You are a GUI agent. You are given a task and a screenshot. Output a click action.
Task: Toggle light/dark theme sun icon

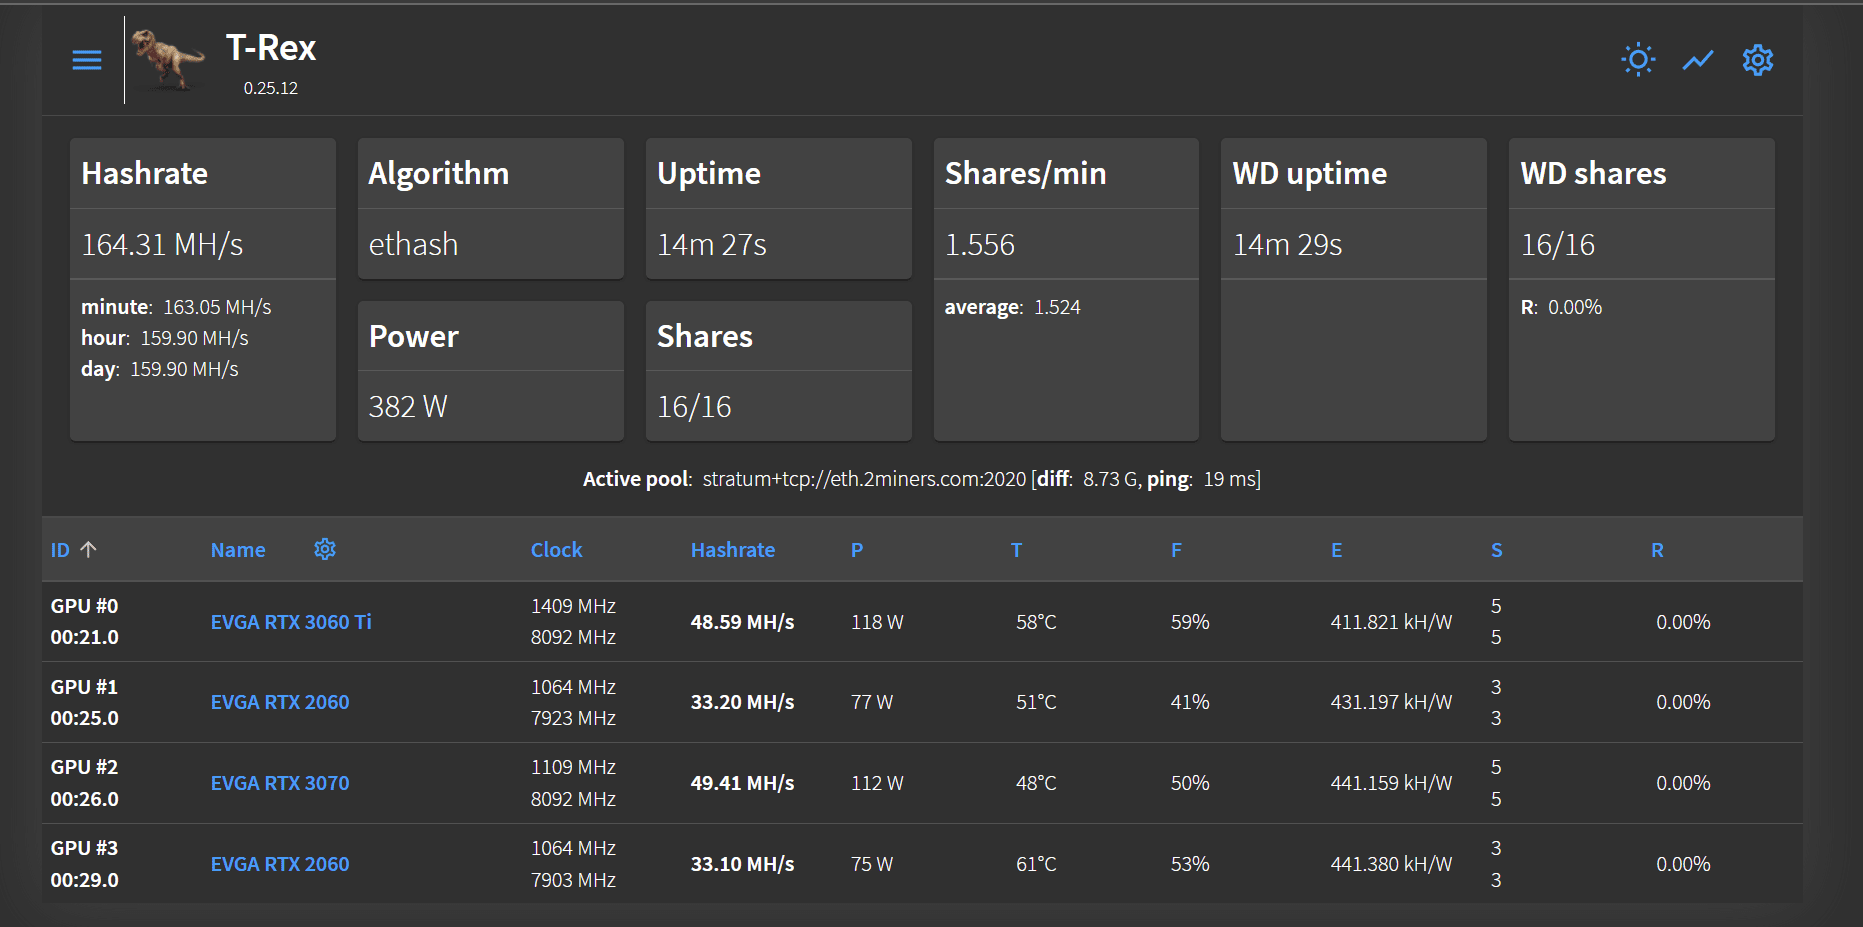point(1638,60)
